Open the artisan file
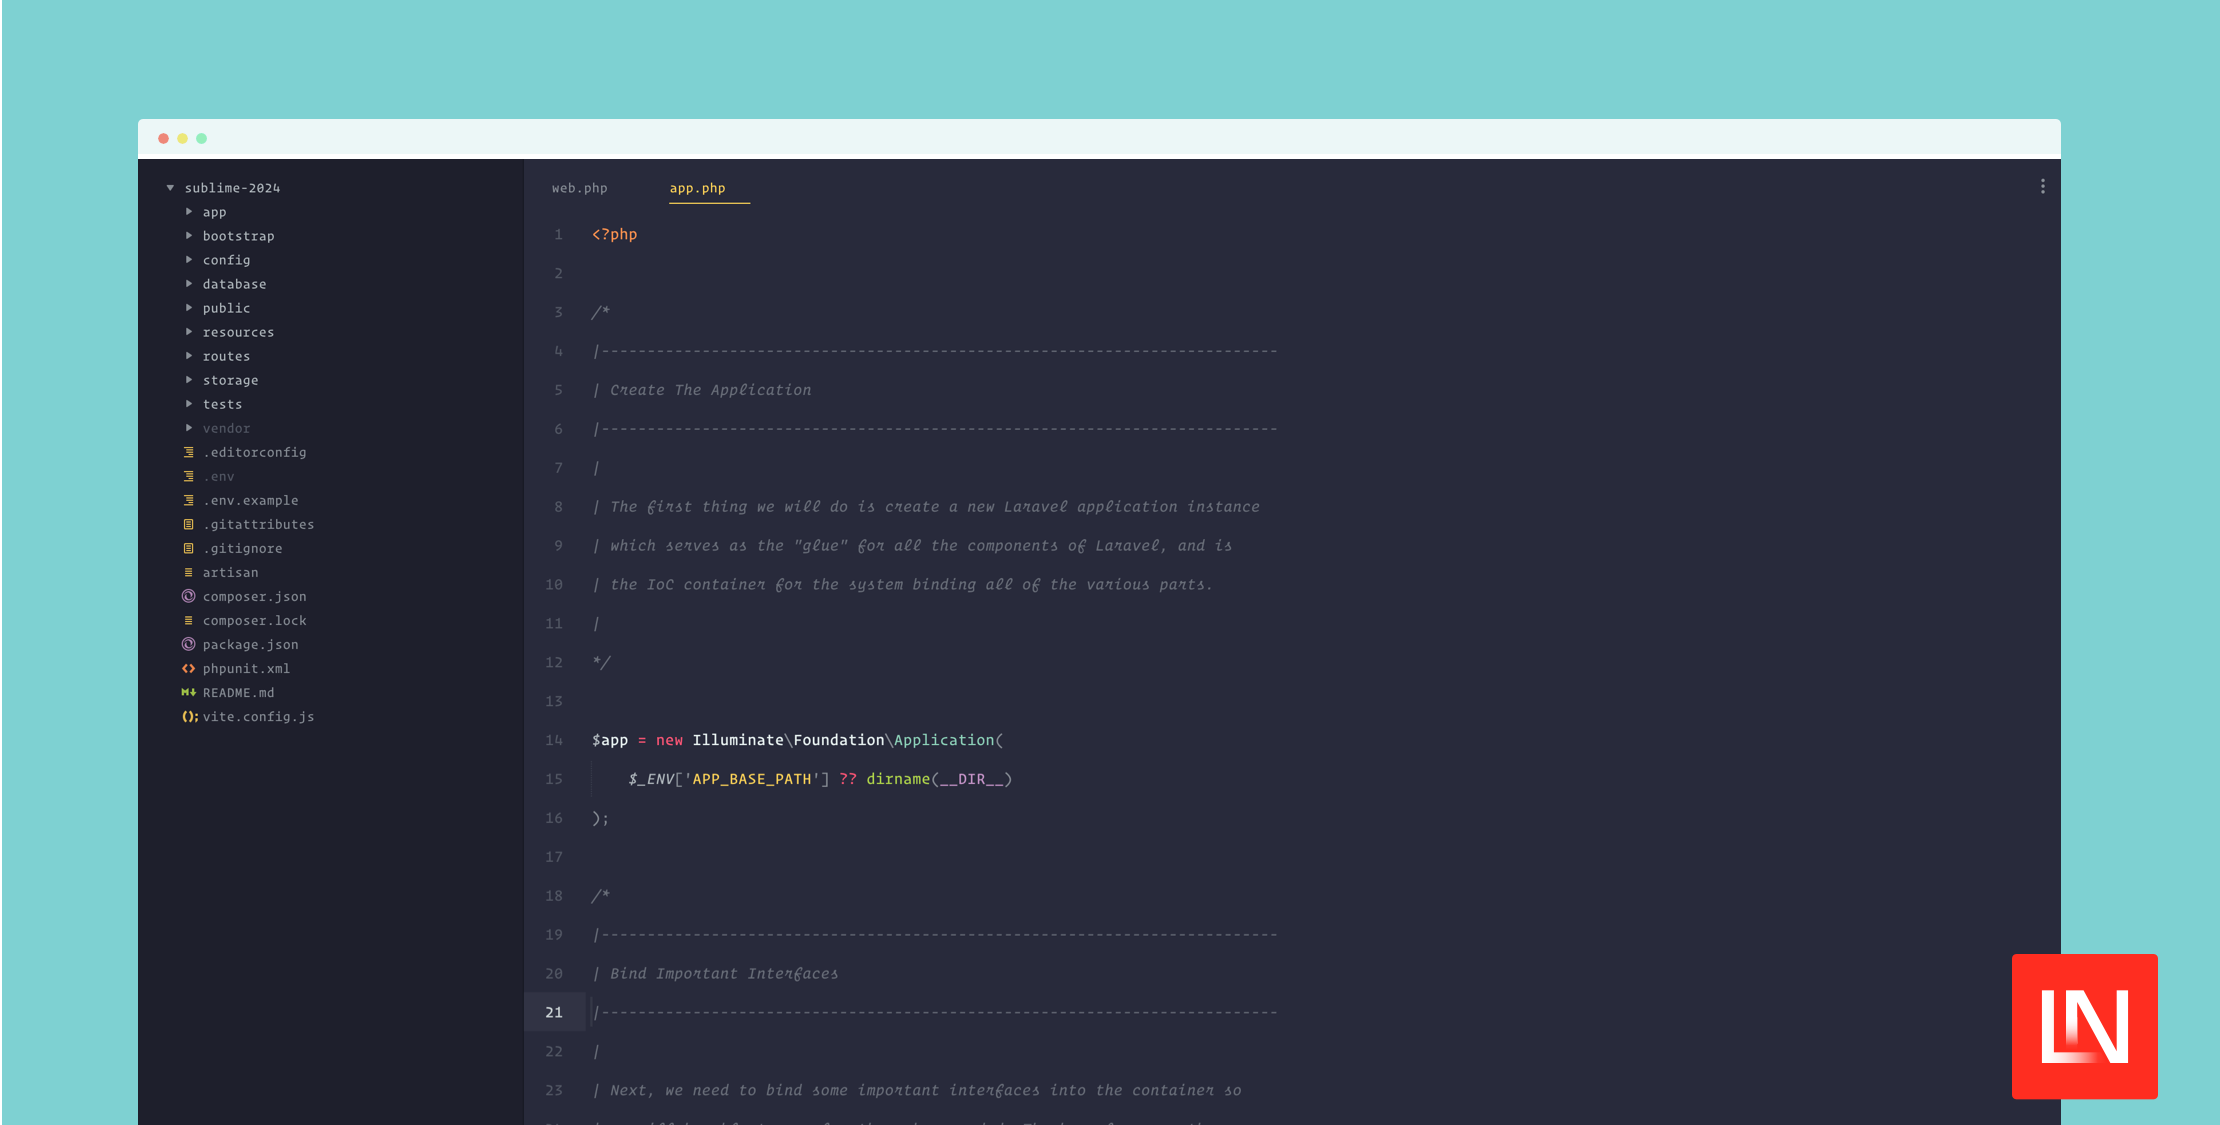The height and width of the screenshot is (1125, 2220). tap(230, 572)
